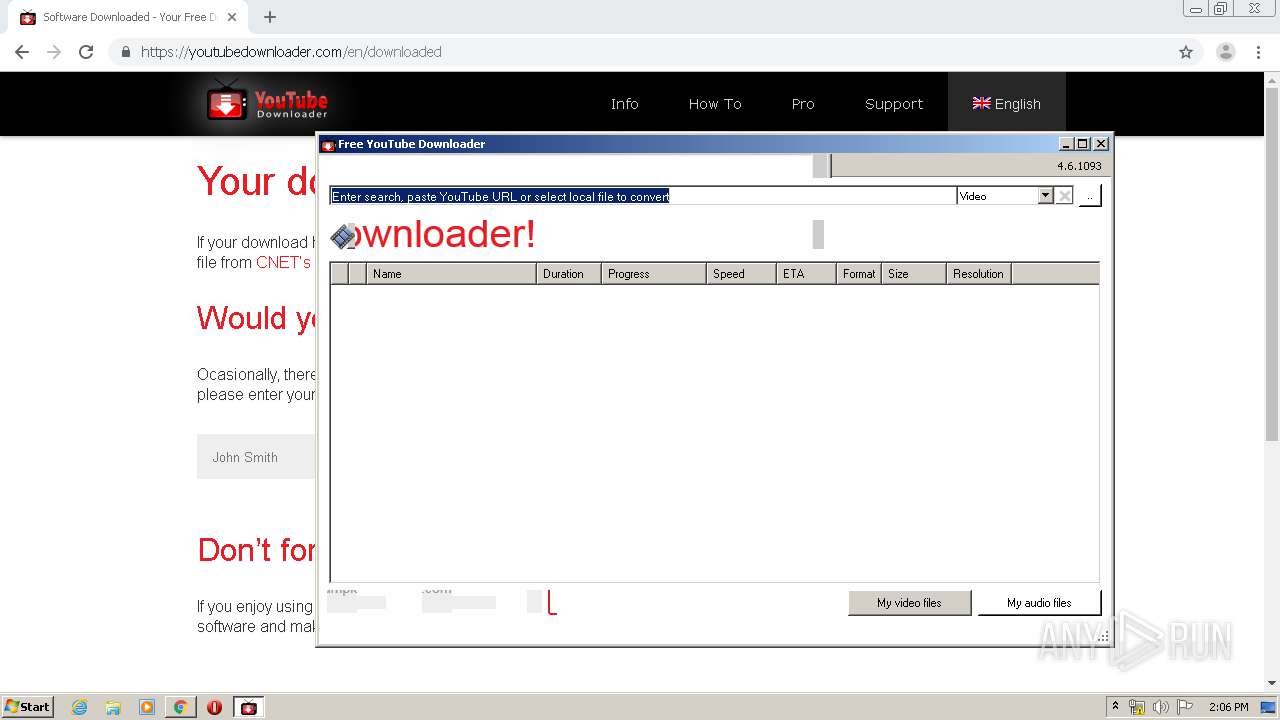Open a new browser tab
Viewport: 1280px width, 720px height.
pos(270,17)
